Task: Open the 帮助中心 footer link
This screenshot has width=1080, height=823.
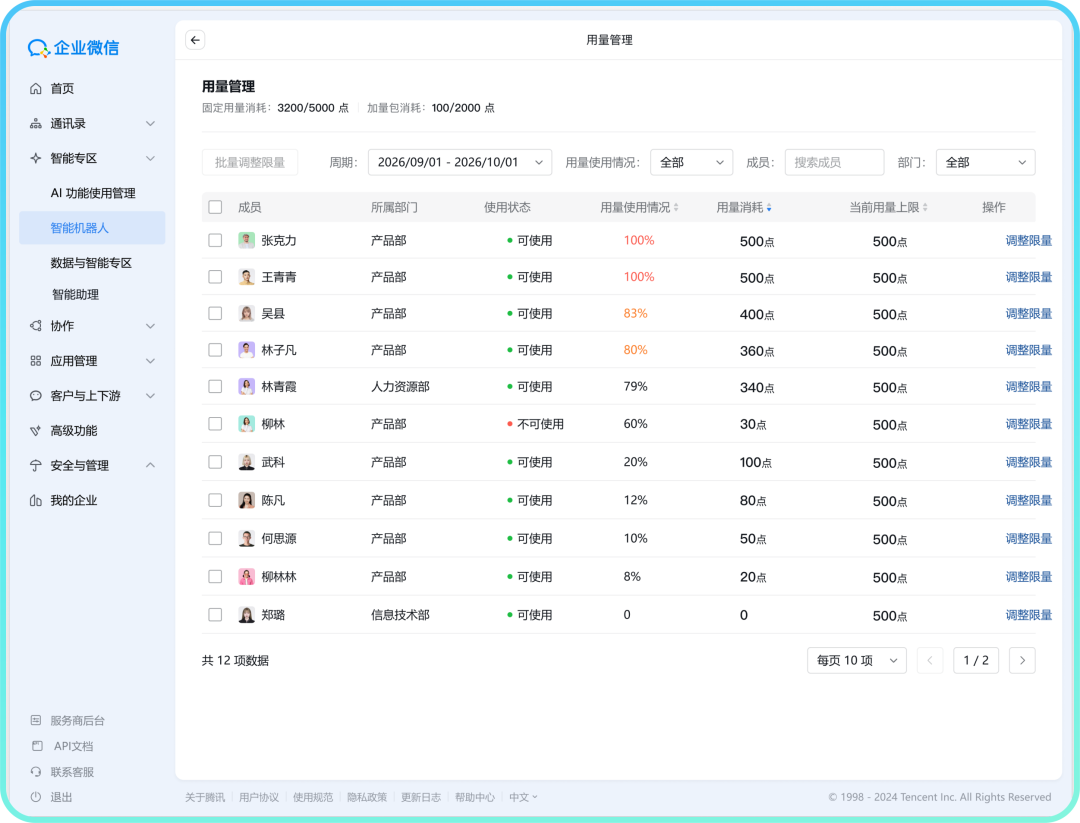Action: 475,798
